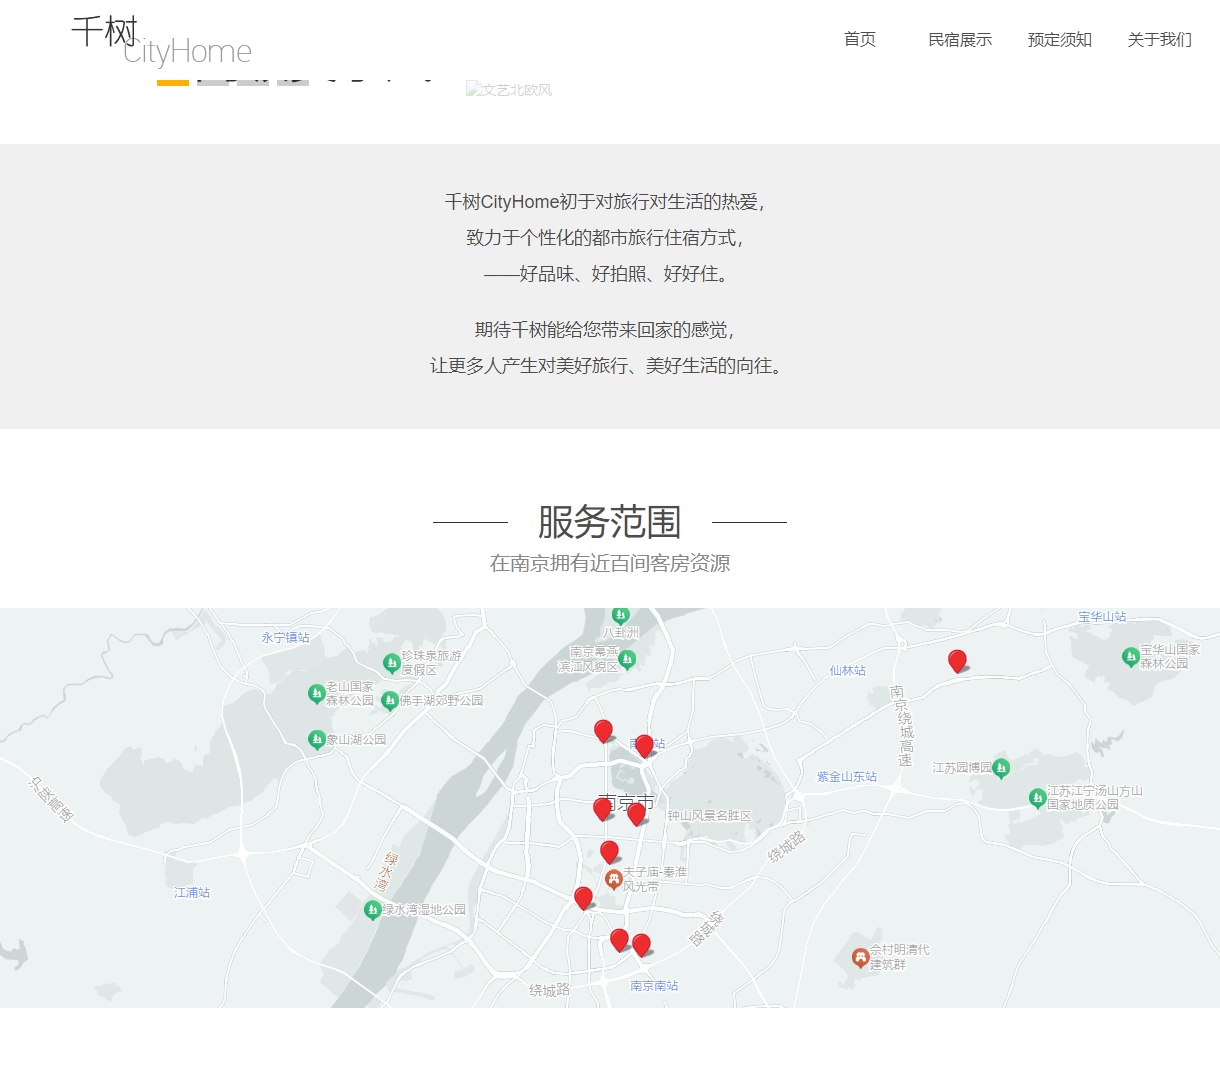Open the 关于我们 page link
The image size is (1220, 1080).
click(1159, 40)
